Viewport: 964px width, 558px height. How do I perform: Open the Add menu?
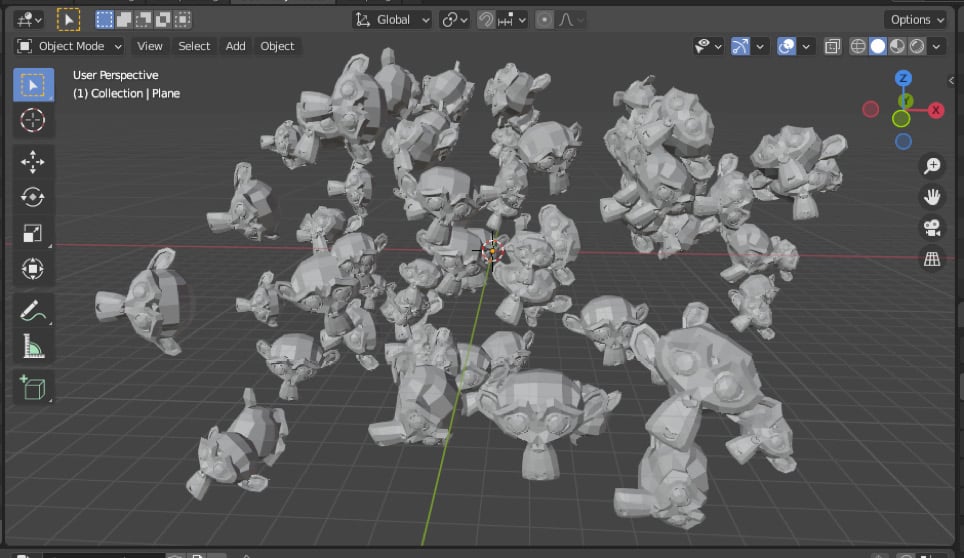point(235,46)
